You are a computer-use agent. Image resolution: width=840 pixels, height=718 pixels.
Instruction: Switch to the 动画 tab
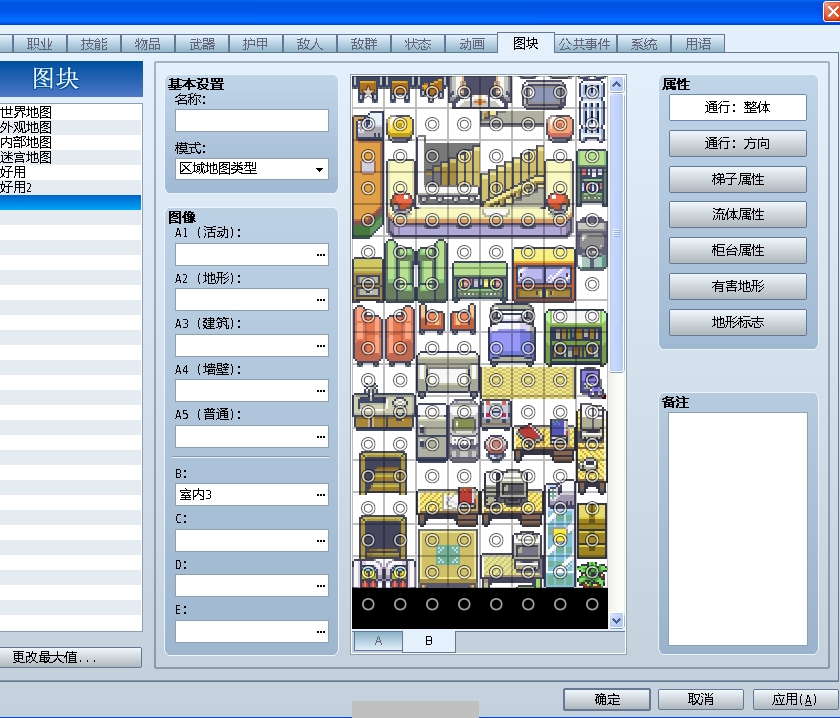472,44
